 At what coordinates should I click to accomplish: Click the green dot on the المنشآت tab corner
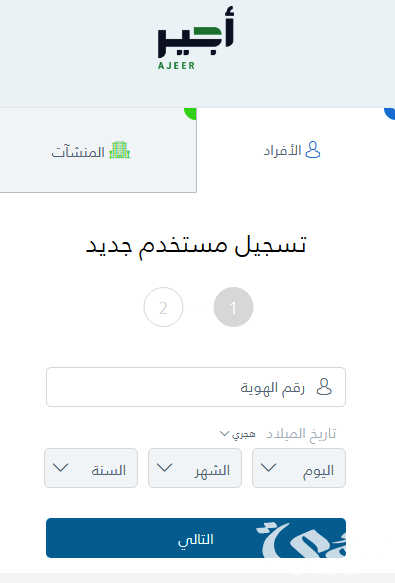coord(191,113)
